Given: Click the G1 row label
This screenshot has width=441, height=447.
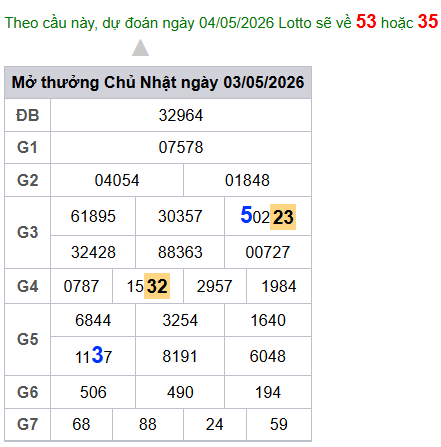Looking at the screenshot, I should coord(27,147).
